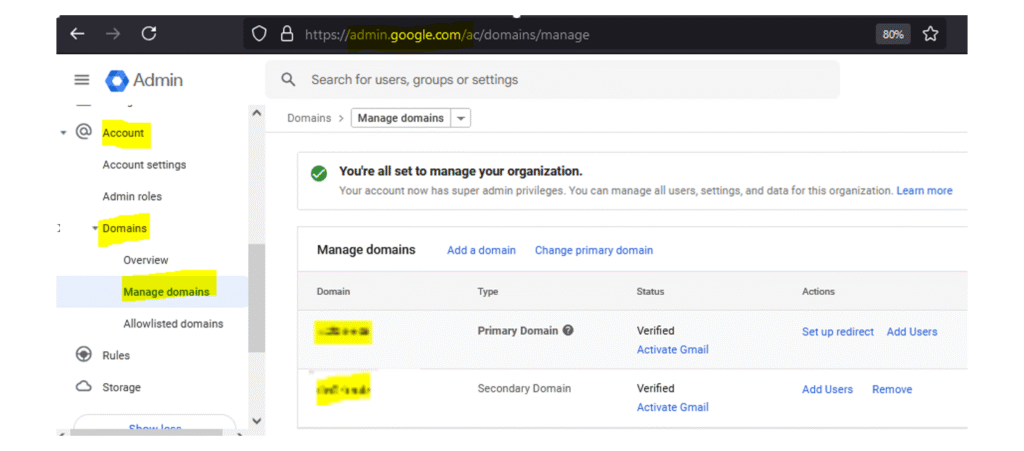Click the browser back arrow
This screenshot has height=451, width=1024.
[77, 34]
